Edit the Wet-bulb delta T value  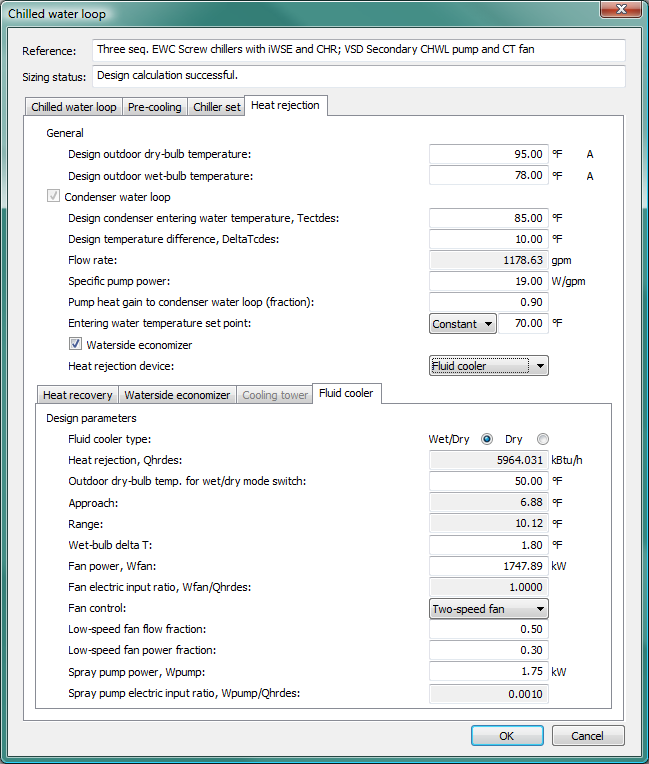tap(488, 545)
